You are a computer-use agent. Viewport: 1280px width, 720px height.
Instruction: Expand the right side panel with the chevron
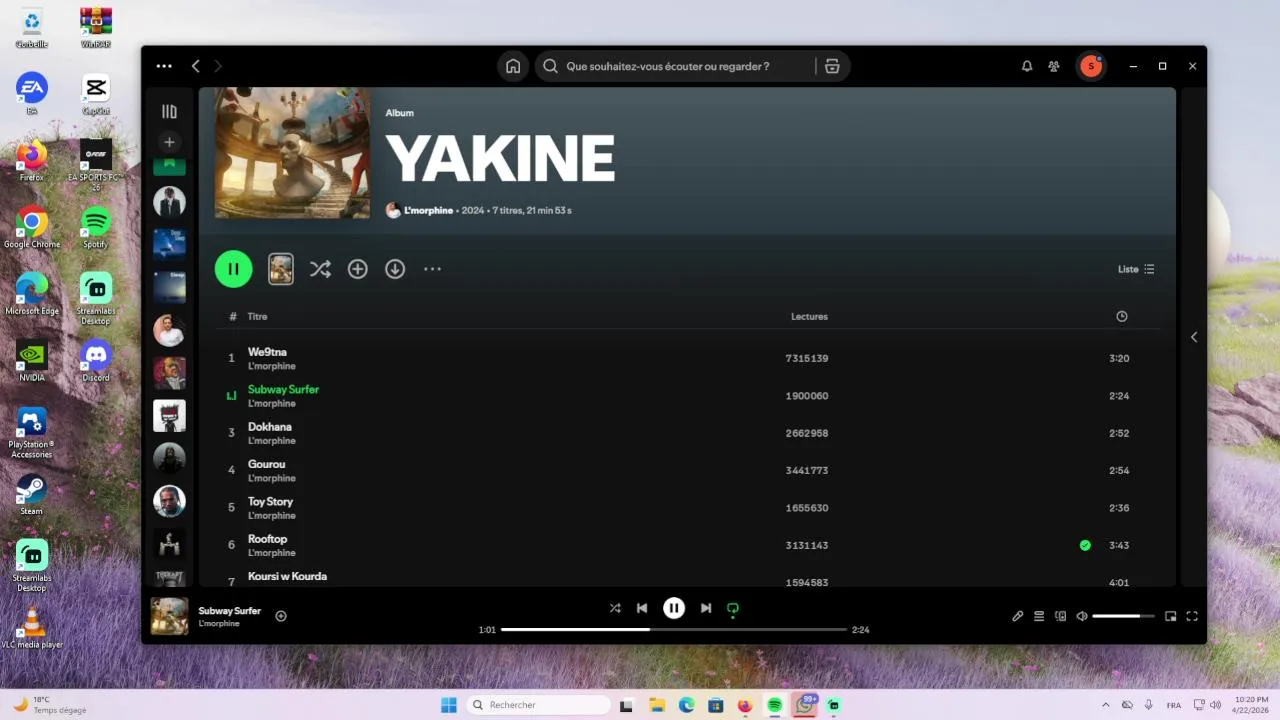1194,337
